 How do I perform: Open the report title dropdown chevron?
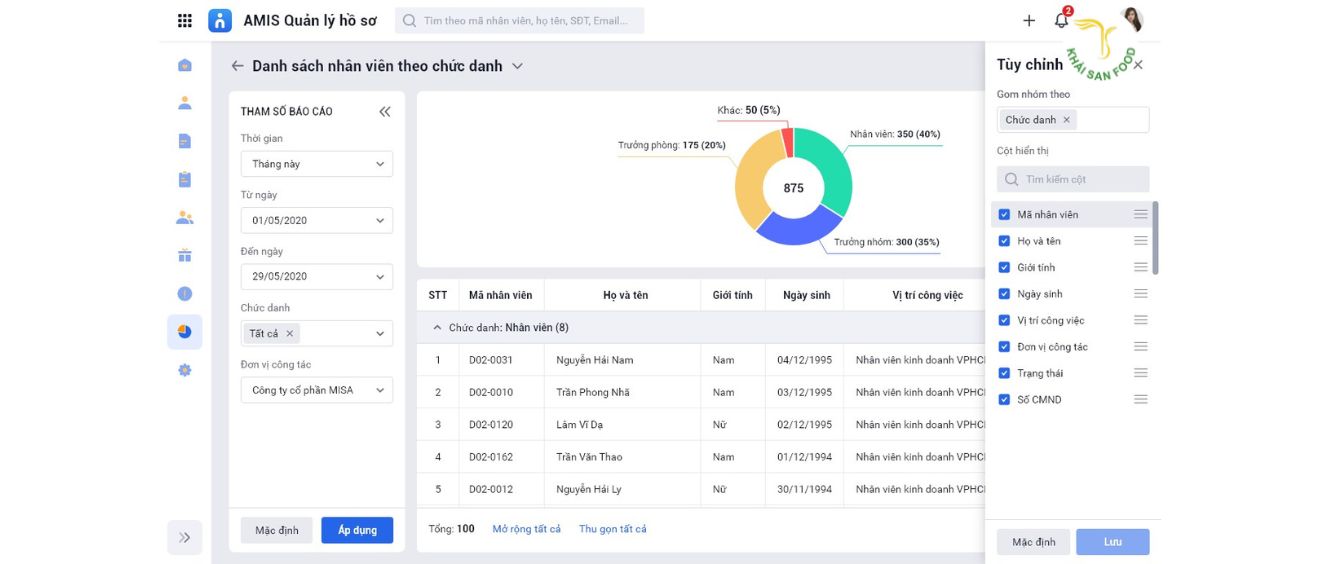(x=517, y=66)
